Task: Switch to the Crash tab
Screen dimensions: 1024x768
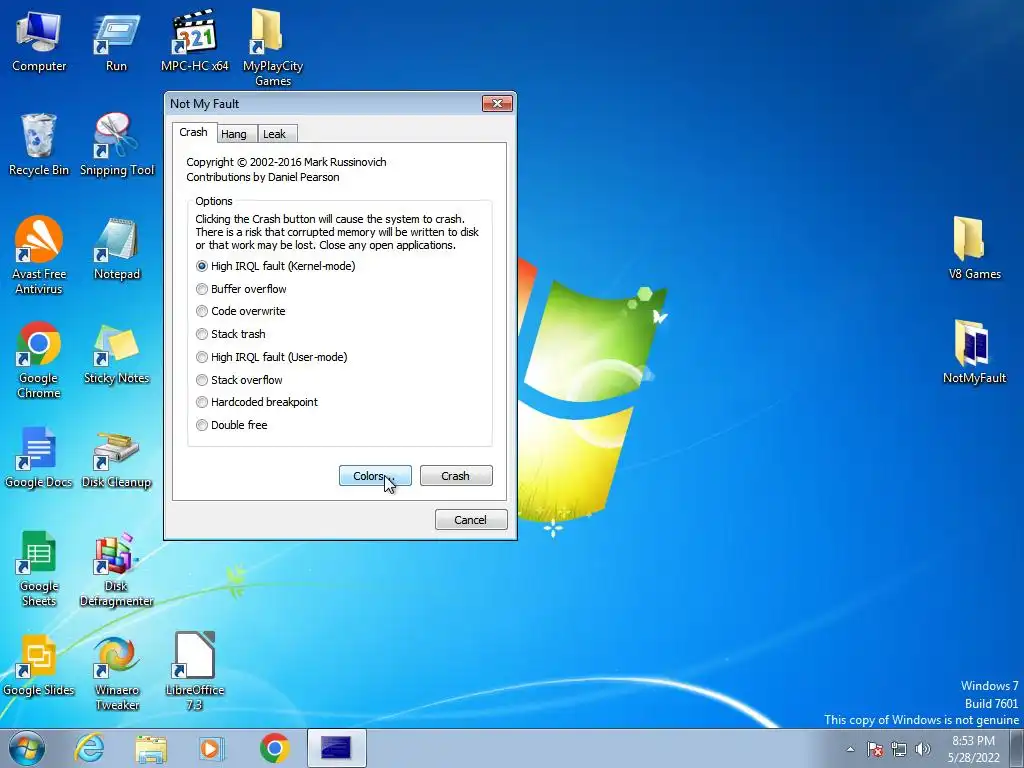Action: [x=193, y=132]
